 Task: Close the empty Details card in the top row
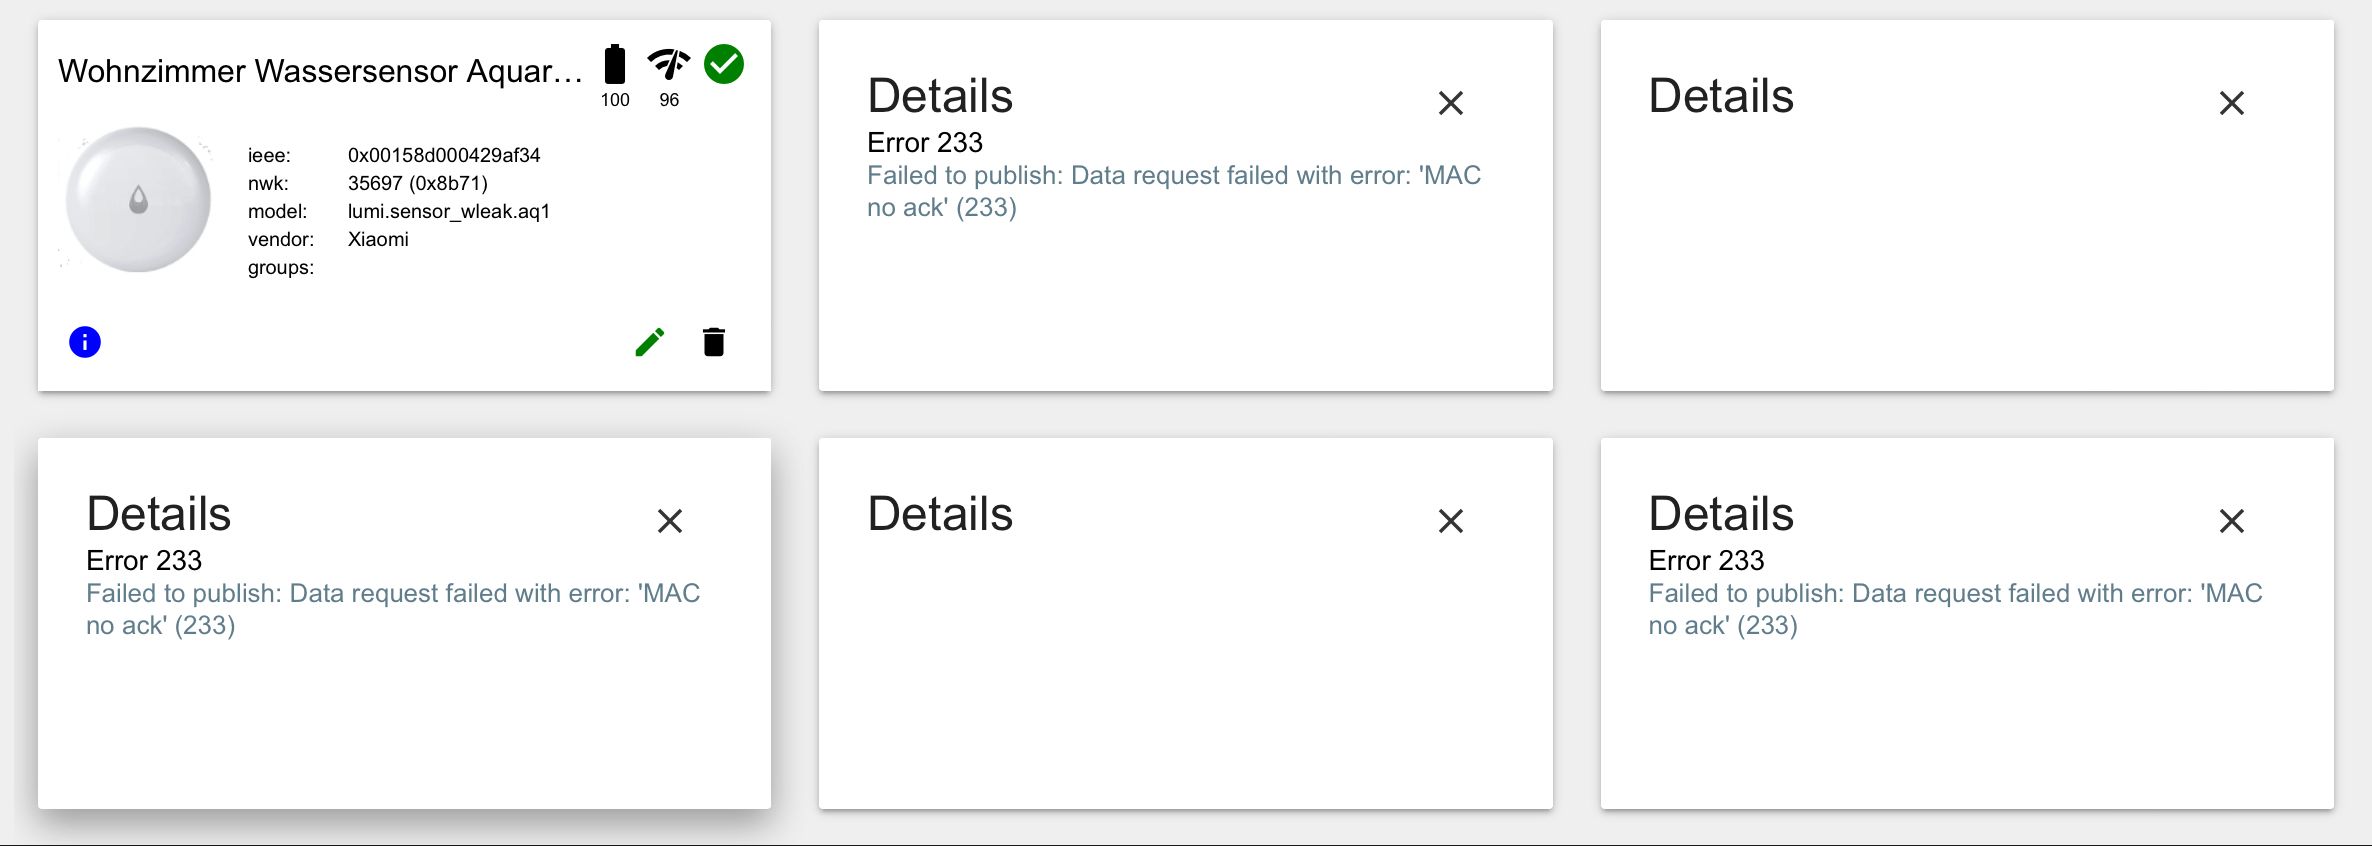[2232, 103]
